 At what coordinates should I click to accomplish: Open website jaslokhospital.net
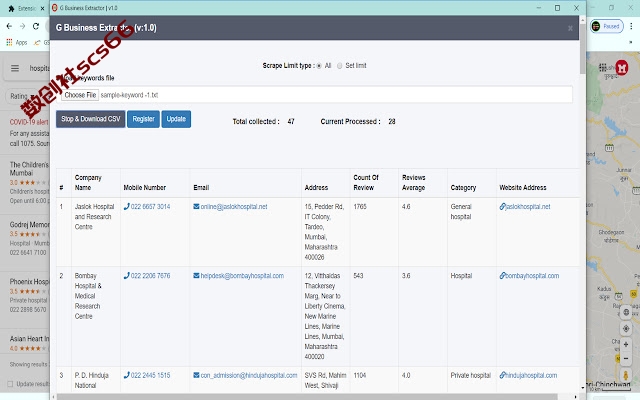pos(528,207)
